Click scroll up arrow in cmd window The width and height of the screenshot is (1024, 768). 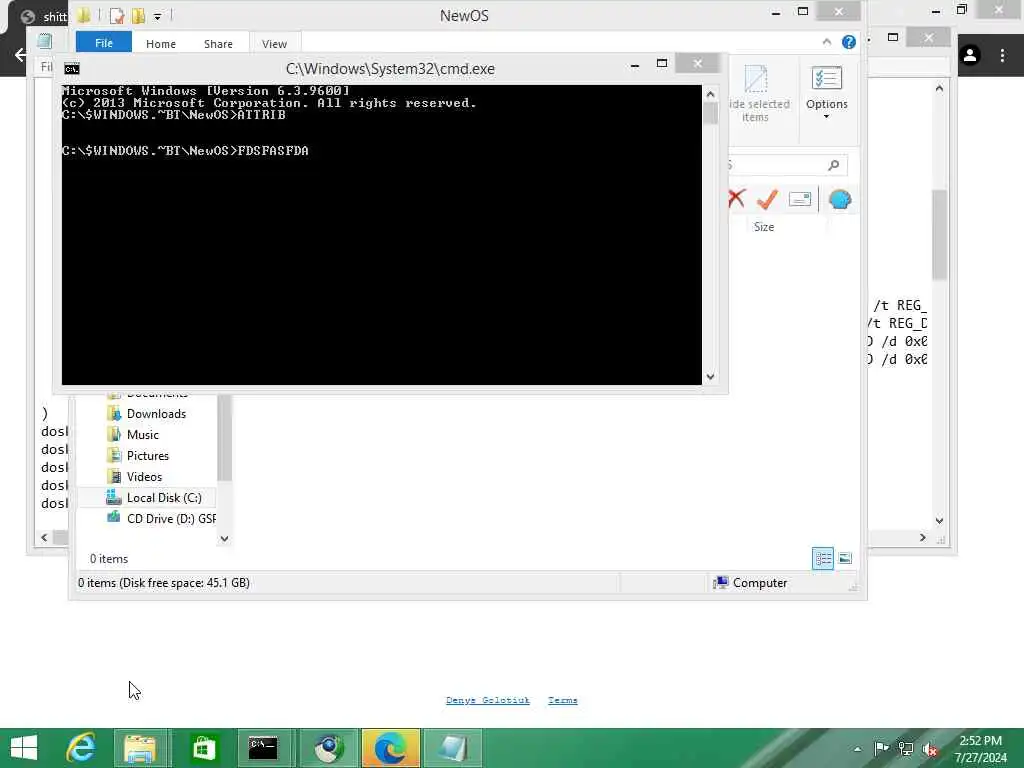(711, 94)
